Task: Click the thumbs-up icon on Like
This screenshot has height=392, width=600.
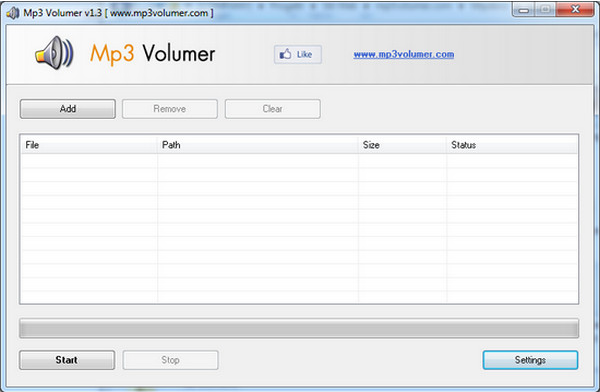Action: 285,54
